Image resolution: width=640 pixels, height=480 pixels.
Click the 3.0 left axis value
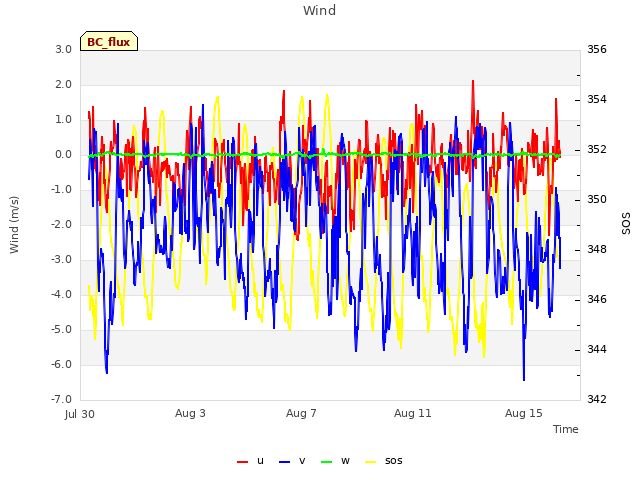tap(64, 49)
